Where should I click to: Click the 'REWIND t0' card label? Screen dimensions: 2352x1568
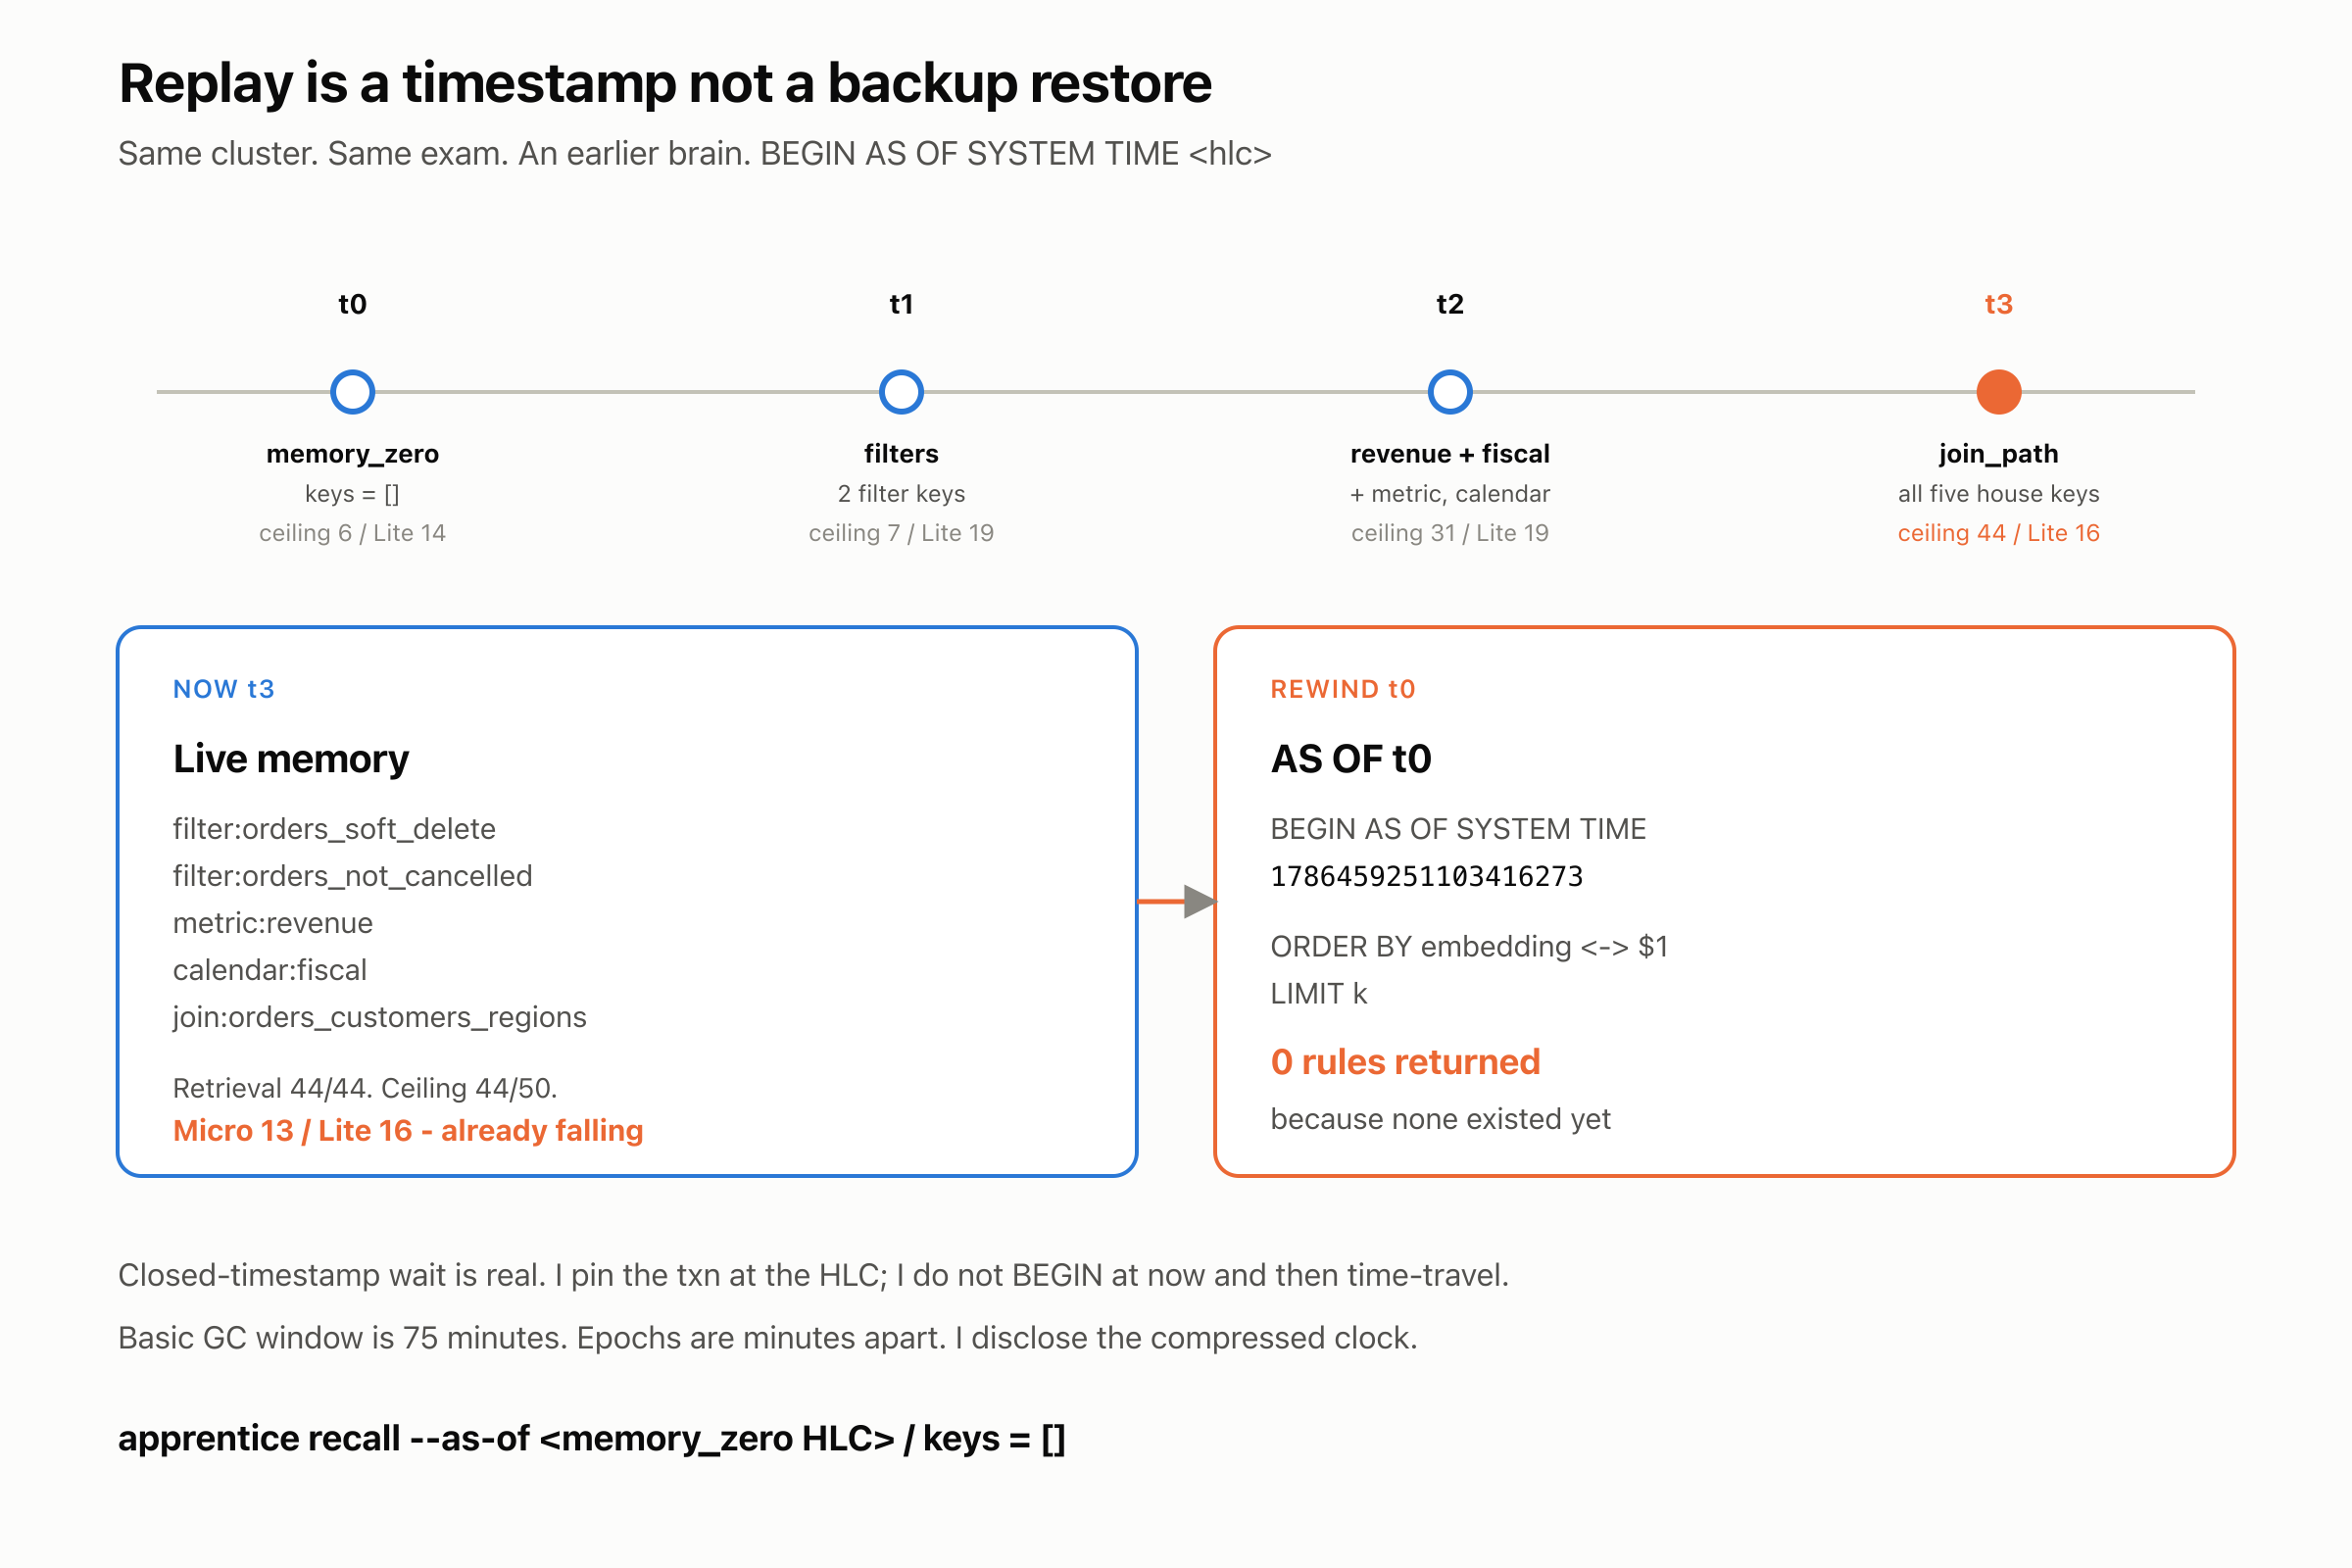1343,689
